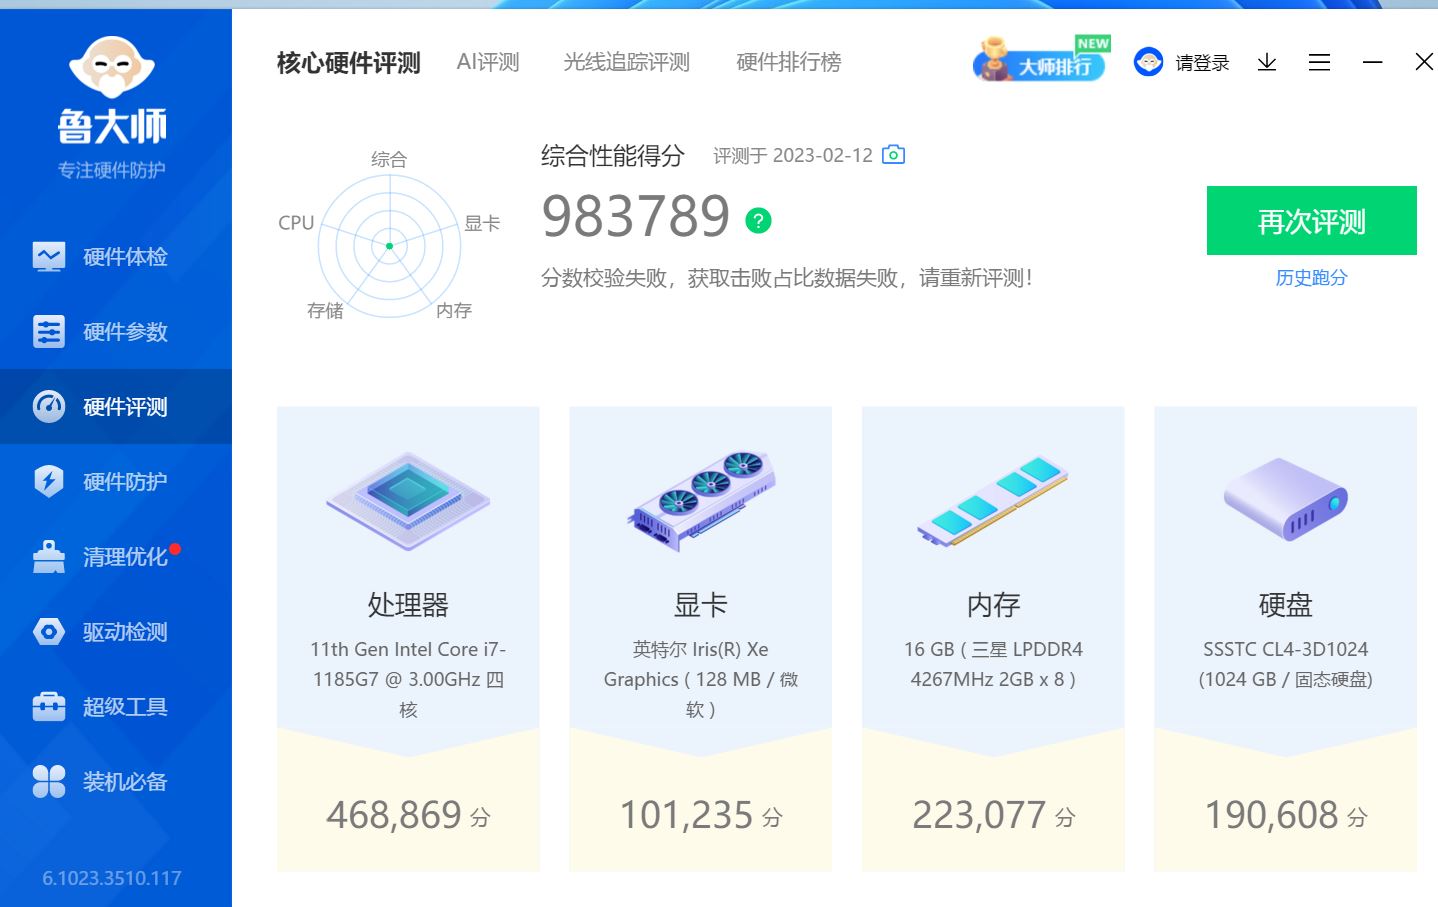Viewport: 1438px width, 907px height.
Task: Open the 大师排行 trophy banner
Action: [1041, 59]
